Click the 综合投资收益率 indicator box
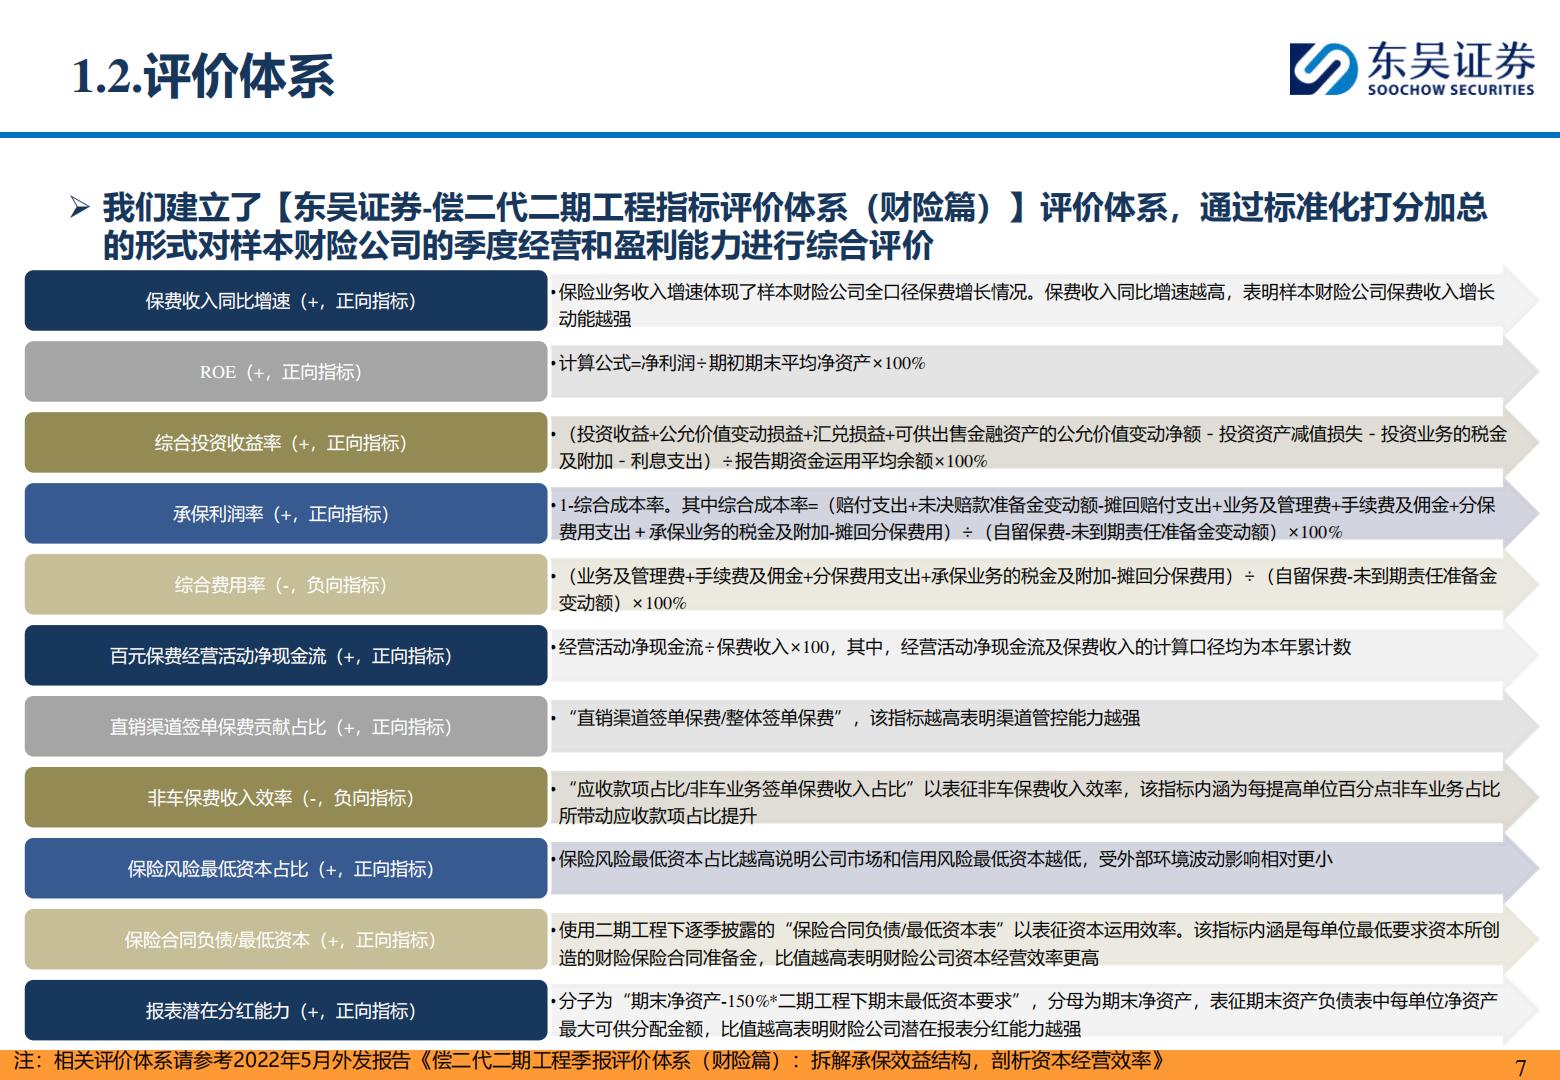Image resolution: width=1560 pixels, height=1080 pixels. pos(286,442)
